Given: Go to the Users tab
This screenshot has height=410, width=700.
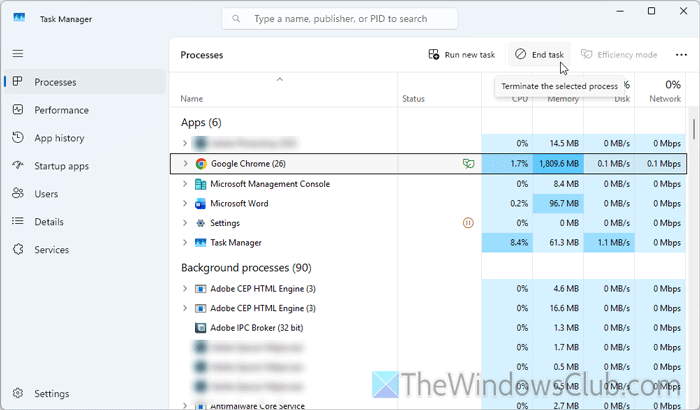Looking at the screenshot, I should (x=85, y=194).
